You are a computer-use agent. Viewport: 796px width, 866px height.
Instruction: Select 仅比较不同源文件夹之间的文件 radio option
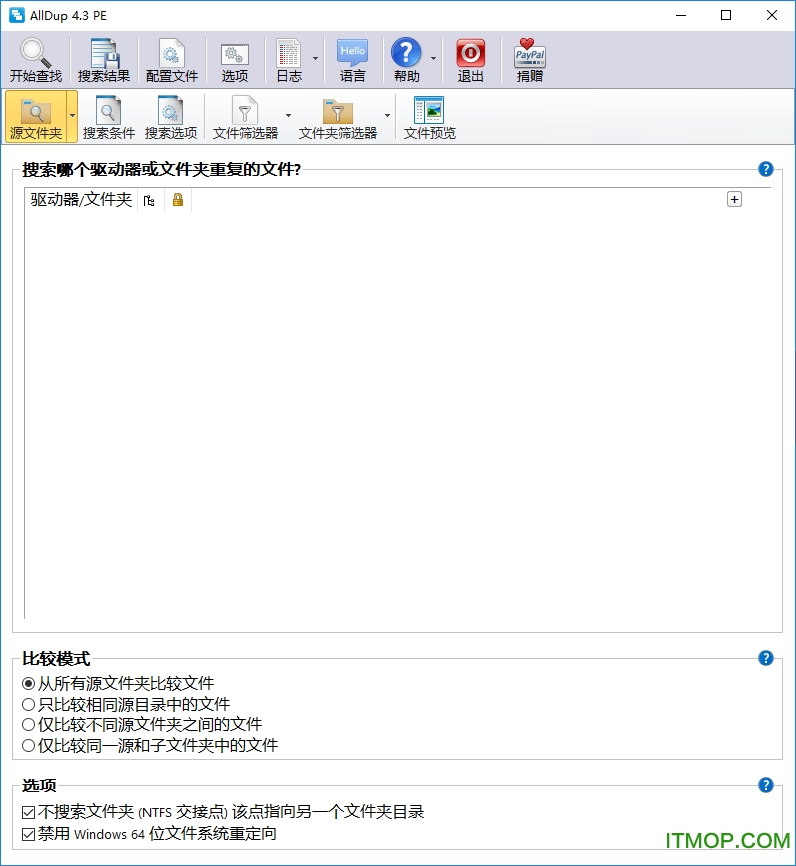[x=29, y=724]
